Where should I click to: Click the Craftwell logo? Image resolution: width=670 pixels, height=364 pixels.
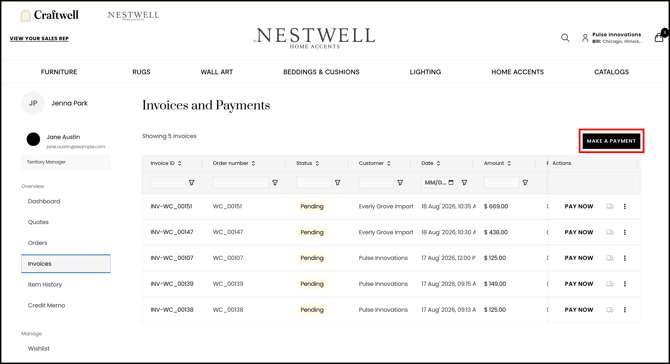pyautogui.click(x=50, y=15)
